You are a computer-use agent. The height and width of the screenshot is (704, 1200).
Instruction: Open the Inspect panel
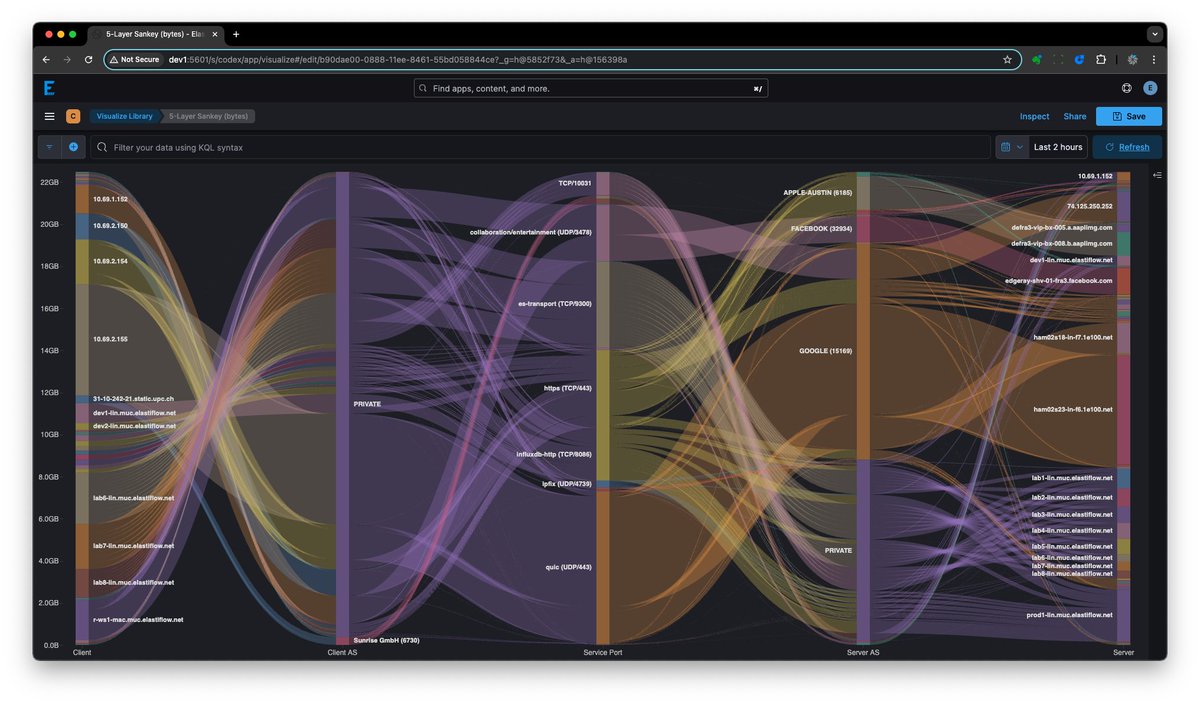coord(1034,116)
